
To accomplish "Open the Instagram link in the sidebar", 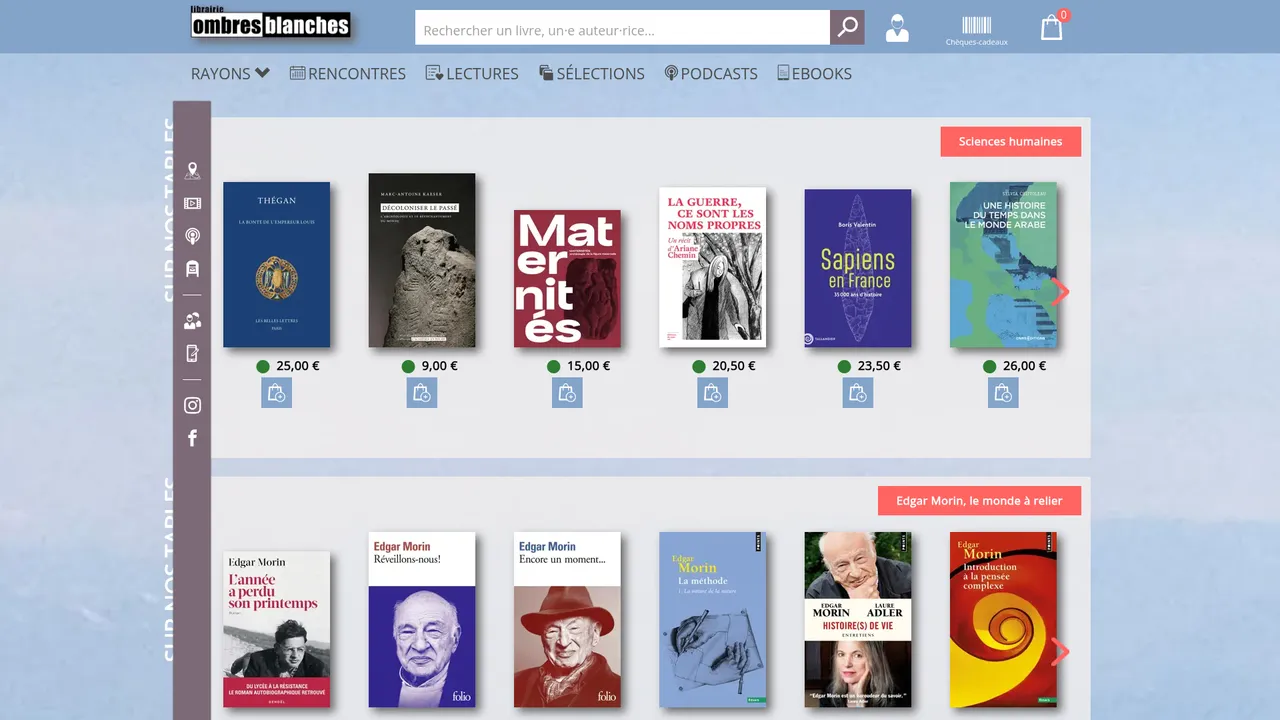I will [192, 405].
